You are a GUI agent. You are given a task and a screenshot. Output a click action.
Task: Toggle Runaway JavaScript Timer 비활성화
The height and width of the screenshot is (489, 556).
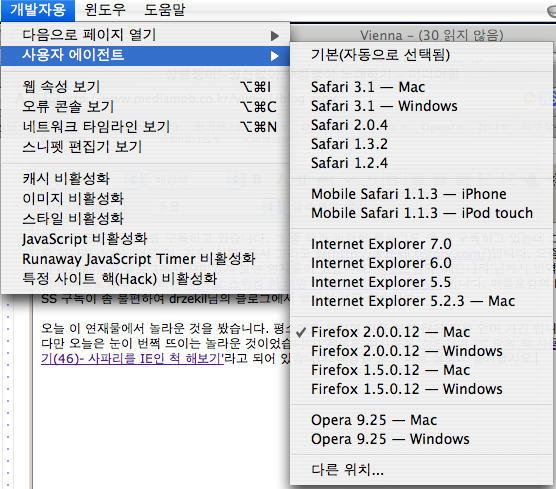[145, 259]
